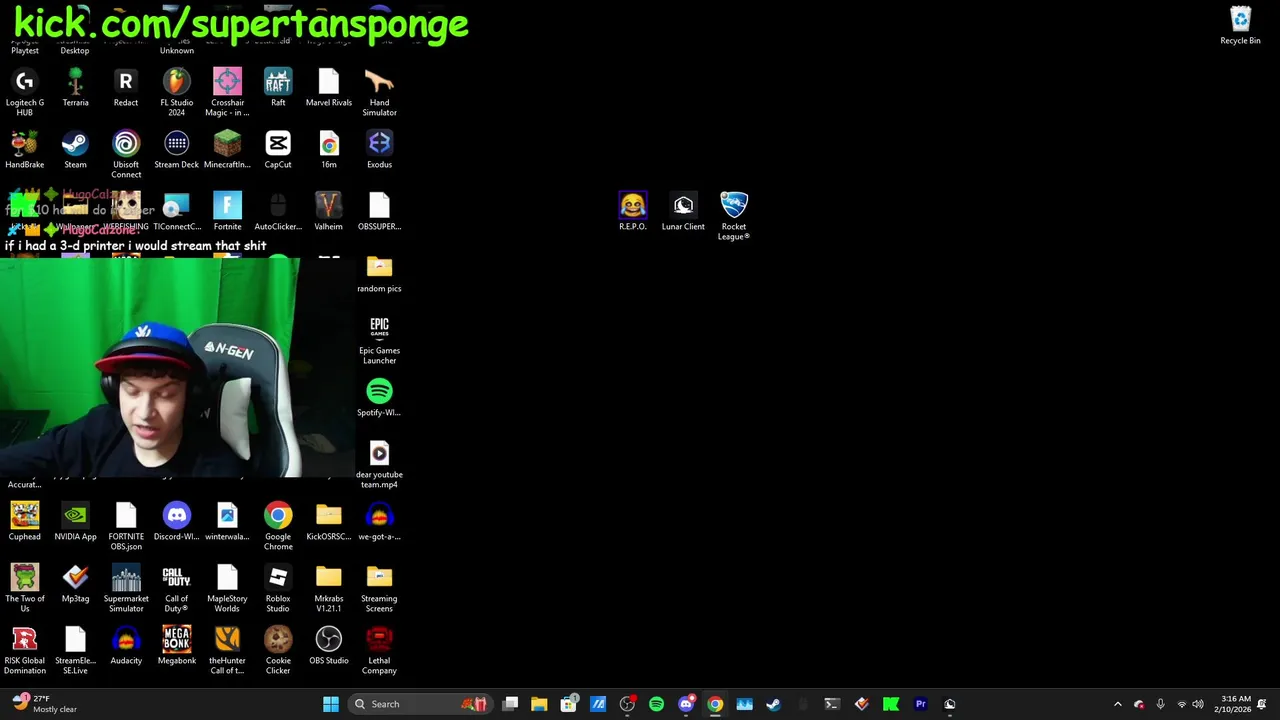Launch the Minecraft installer icon
This screenshot has height=720, width=1280.
click(227, 150)
